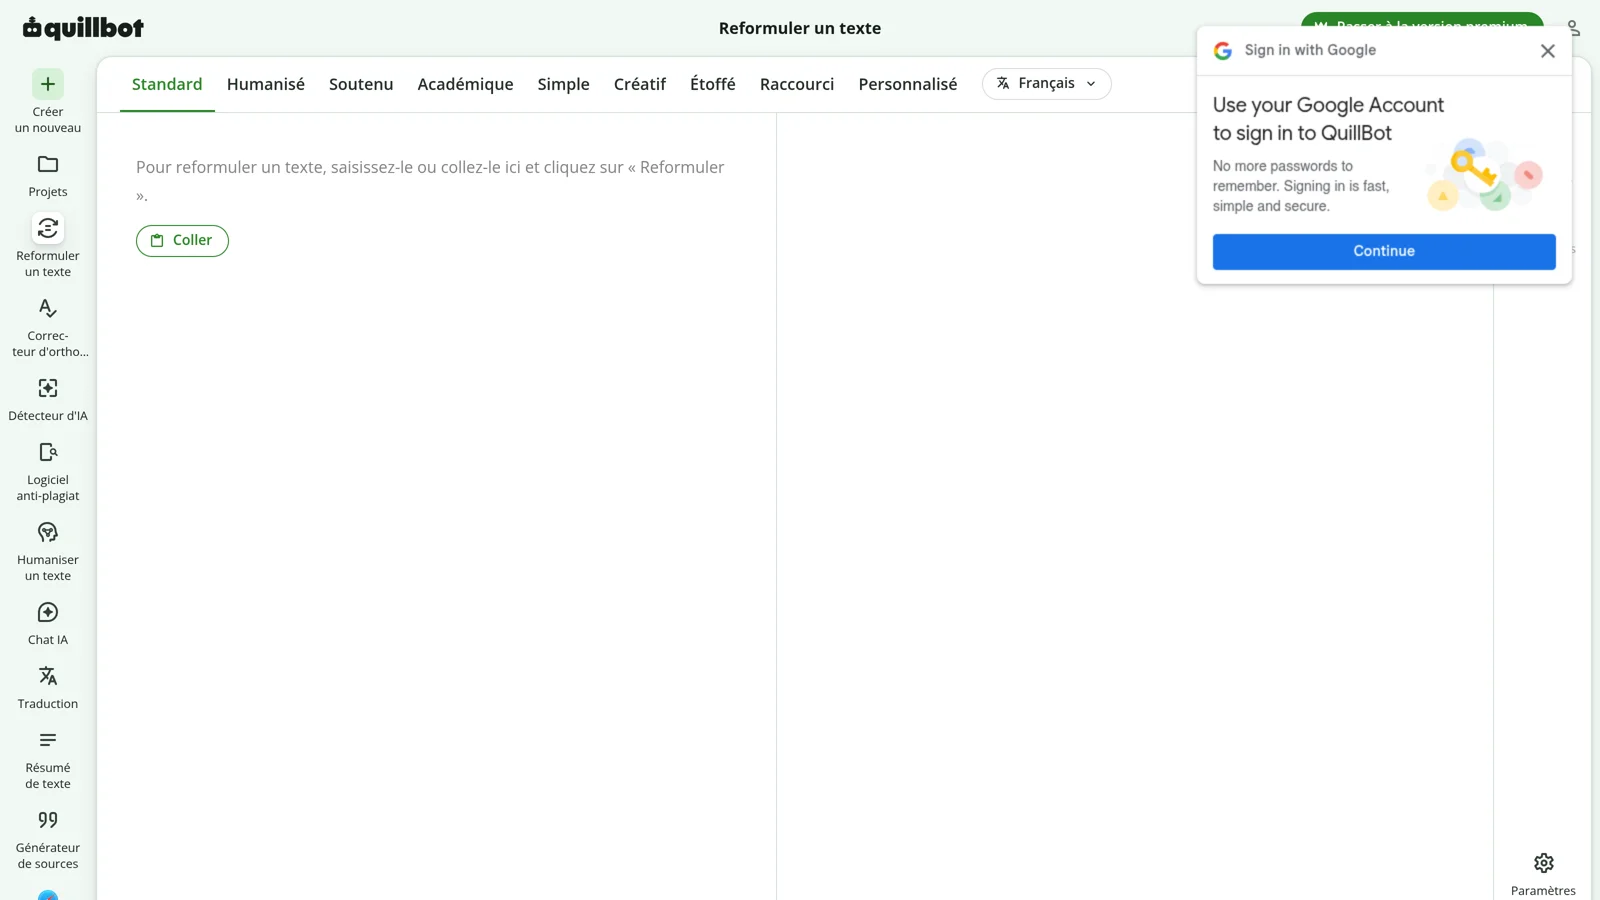
Task: Switch to the Simple mode tab
Action: click(563, 84)
